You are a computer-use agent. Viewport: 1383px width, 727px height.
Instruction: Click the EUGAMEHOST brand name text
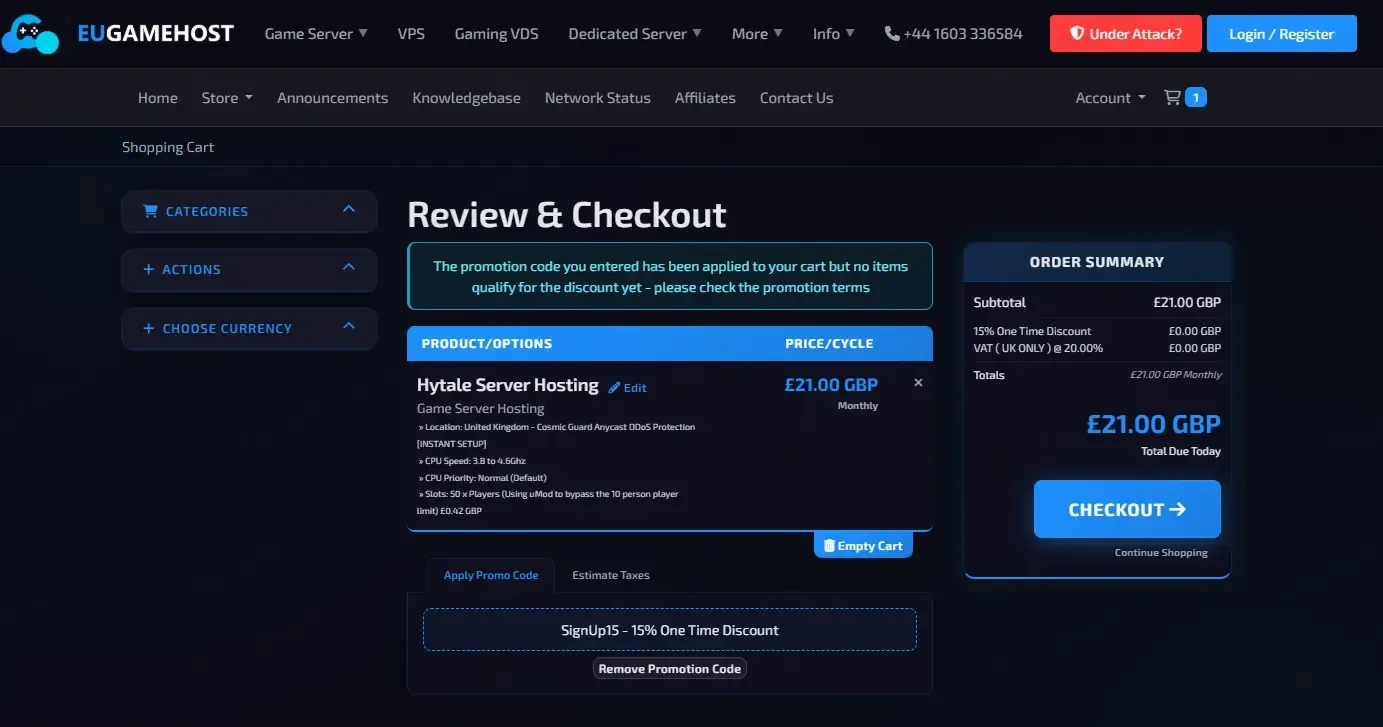coord(156,34)
